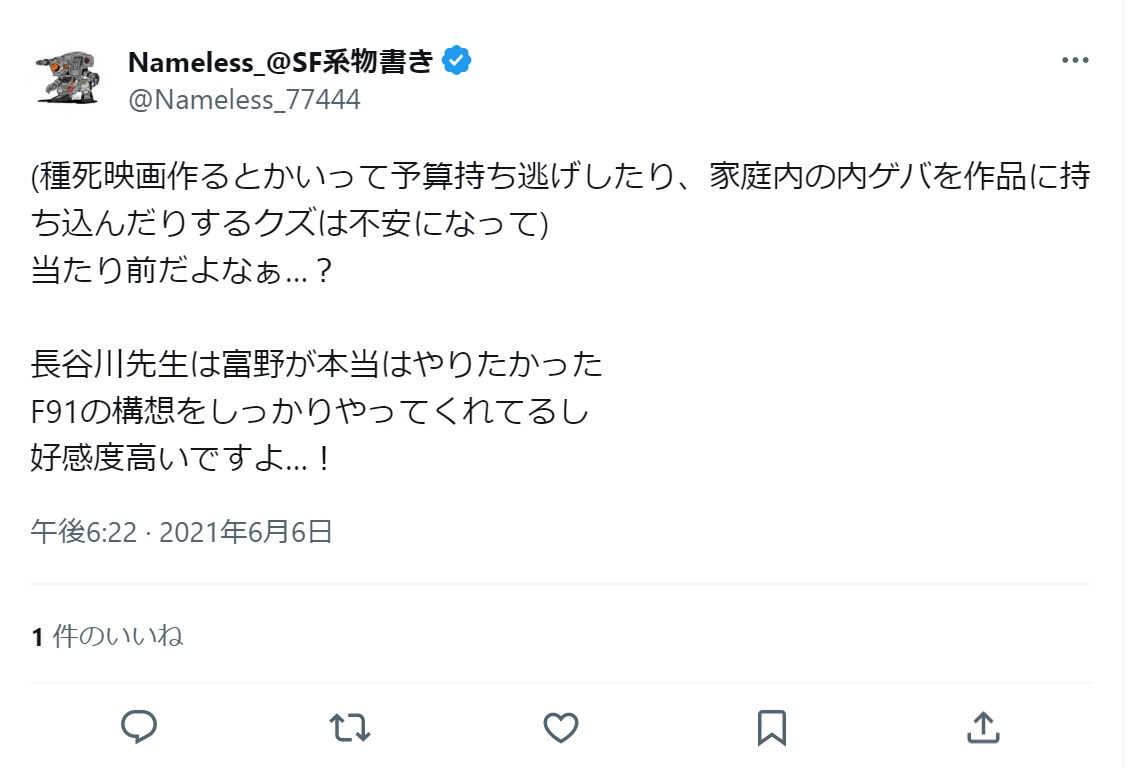Click the 2021年6月6日 date

(246, 532)
